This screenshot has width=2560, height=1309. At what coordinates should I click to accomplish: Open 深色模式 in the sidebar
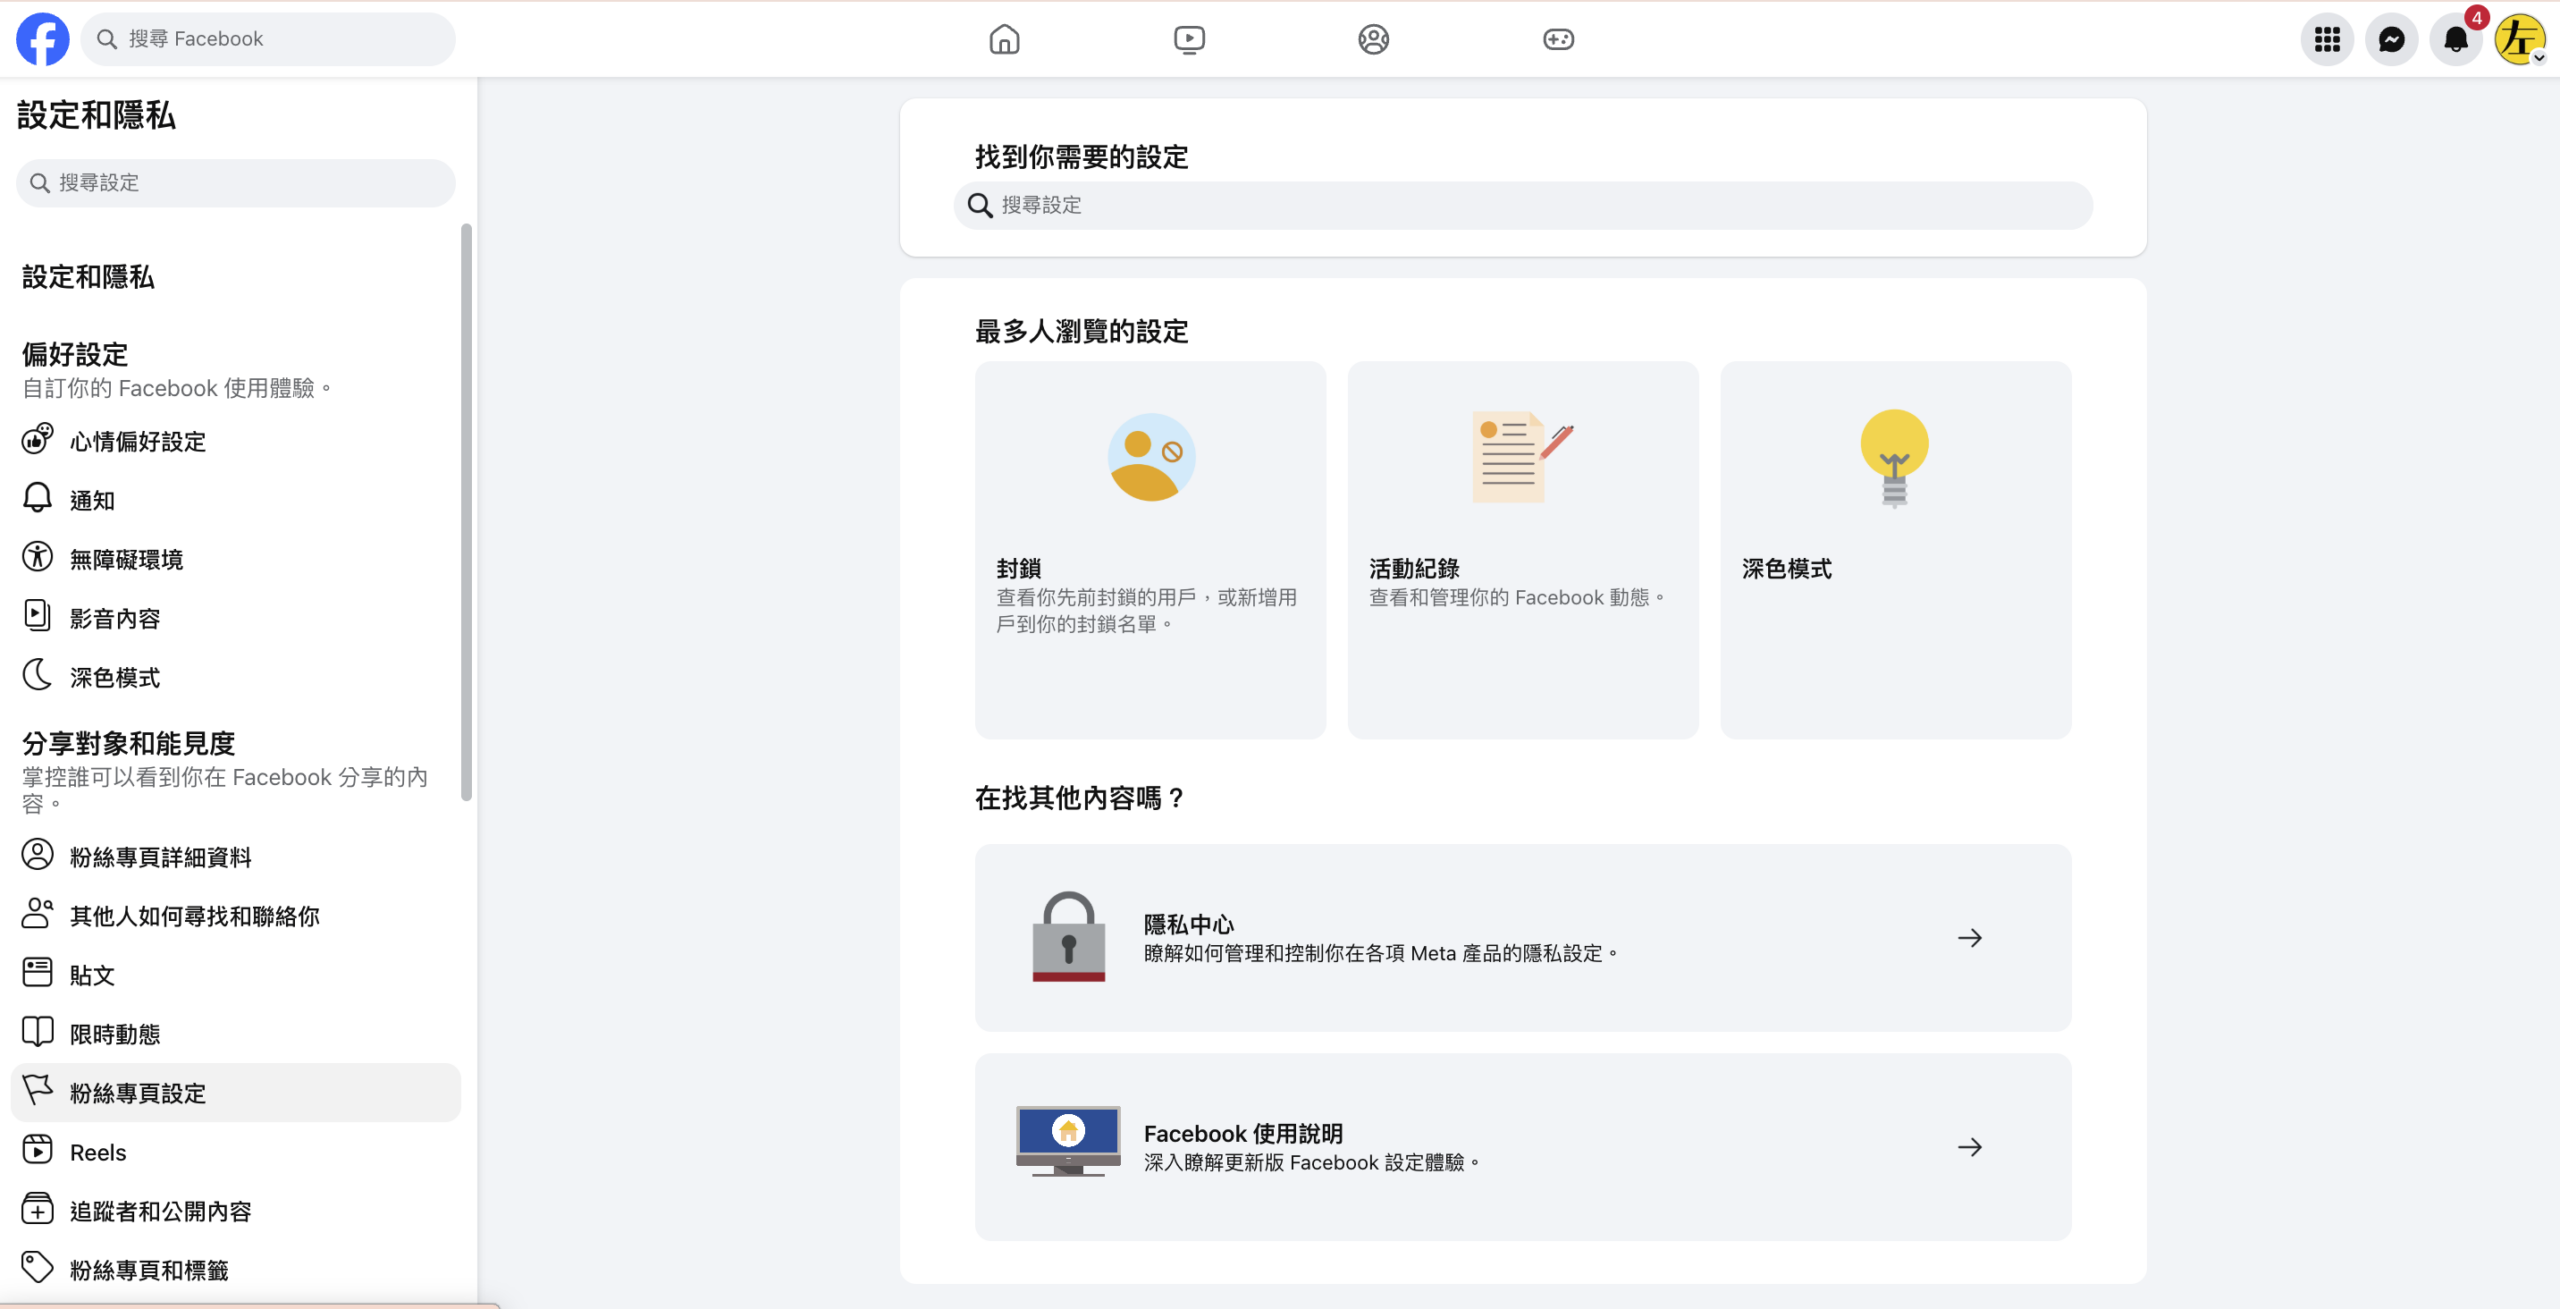tap(236, 677)
